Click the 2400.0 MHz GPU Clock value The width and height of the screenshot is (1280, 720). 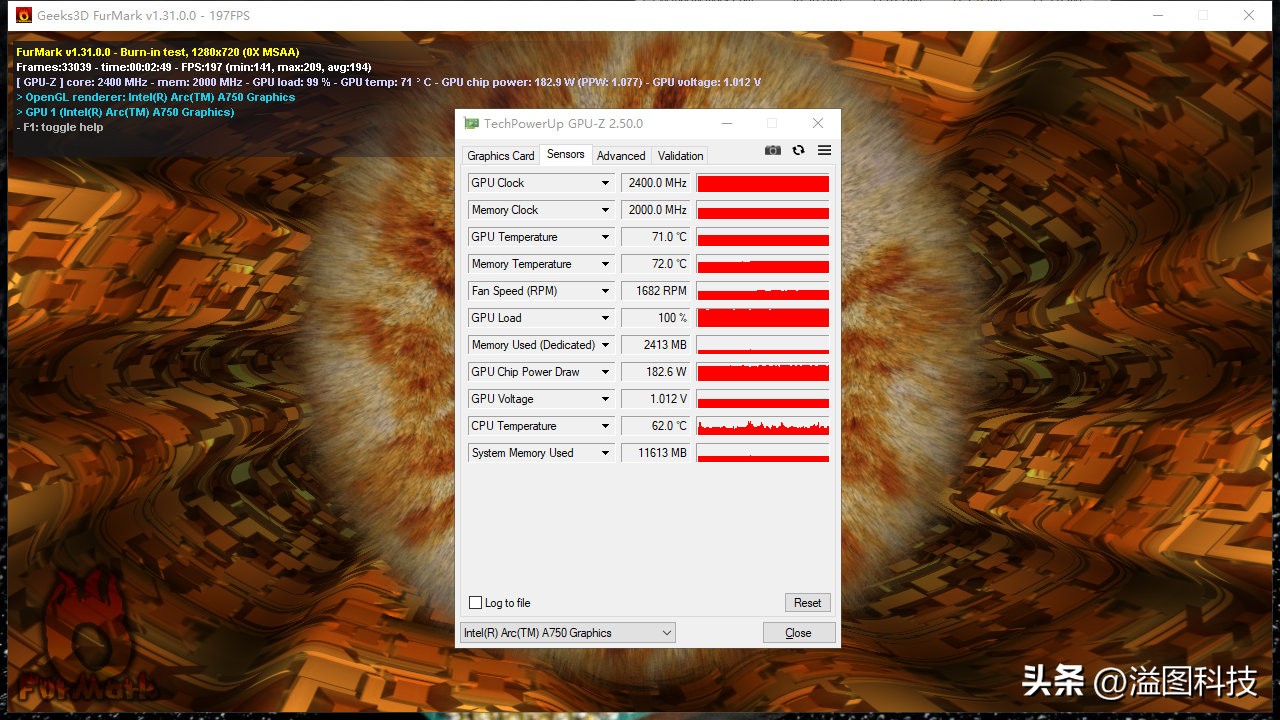coord(656,183)
